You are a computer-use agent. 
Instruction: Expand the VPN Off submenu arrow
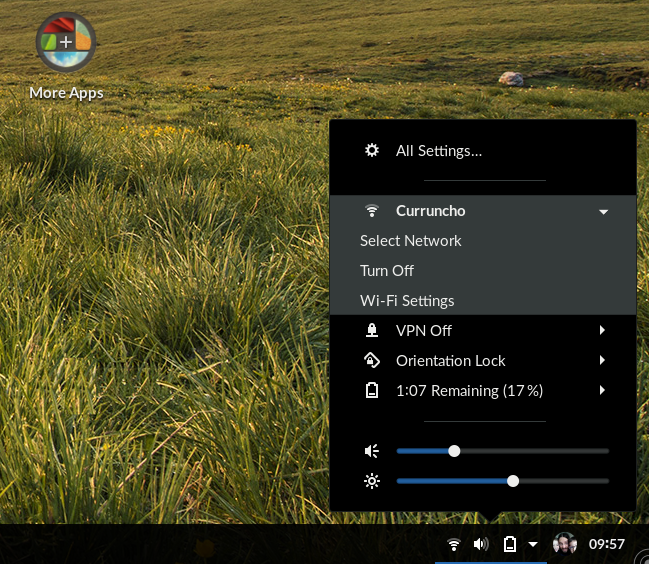click(602, 330)
